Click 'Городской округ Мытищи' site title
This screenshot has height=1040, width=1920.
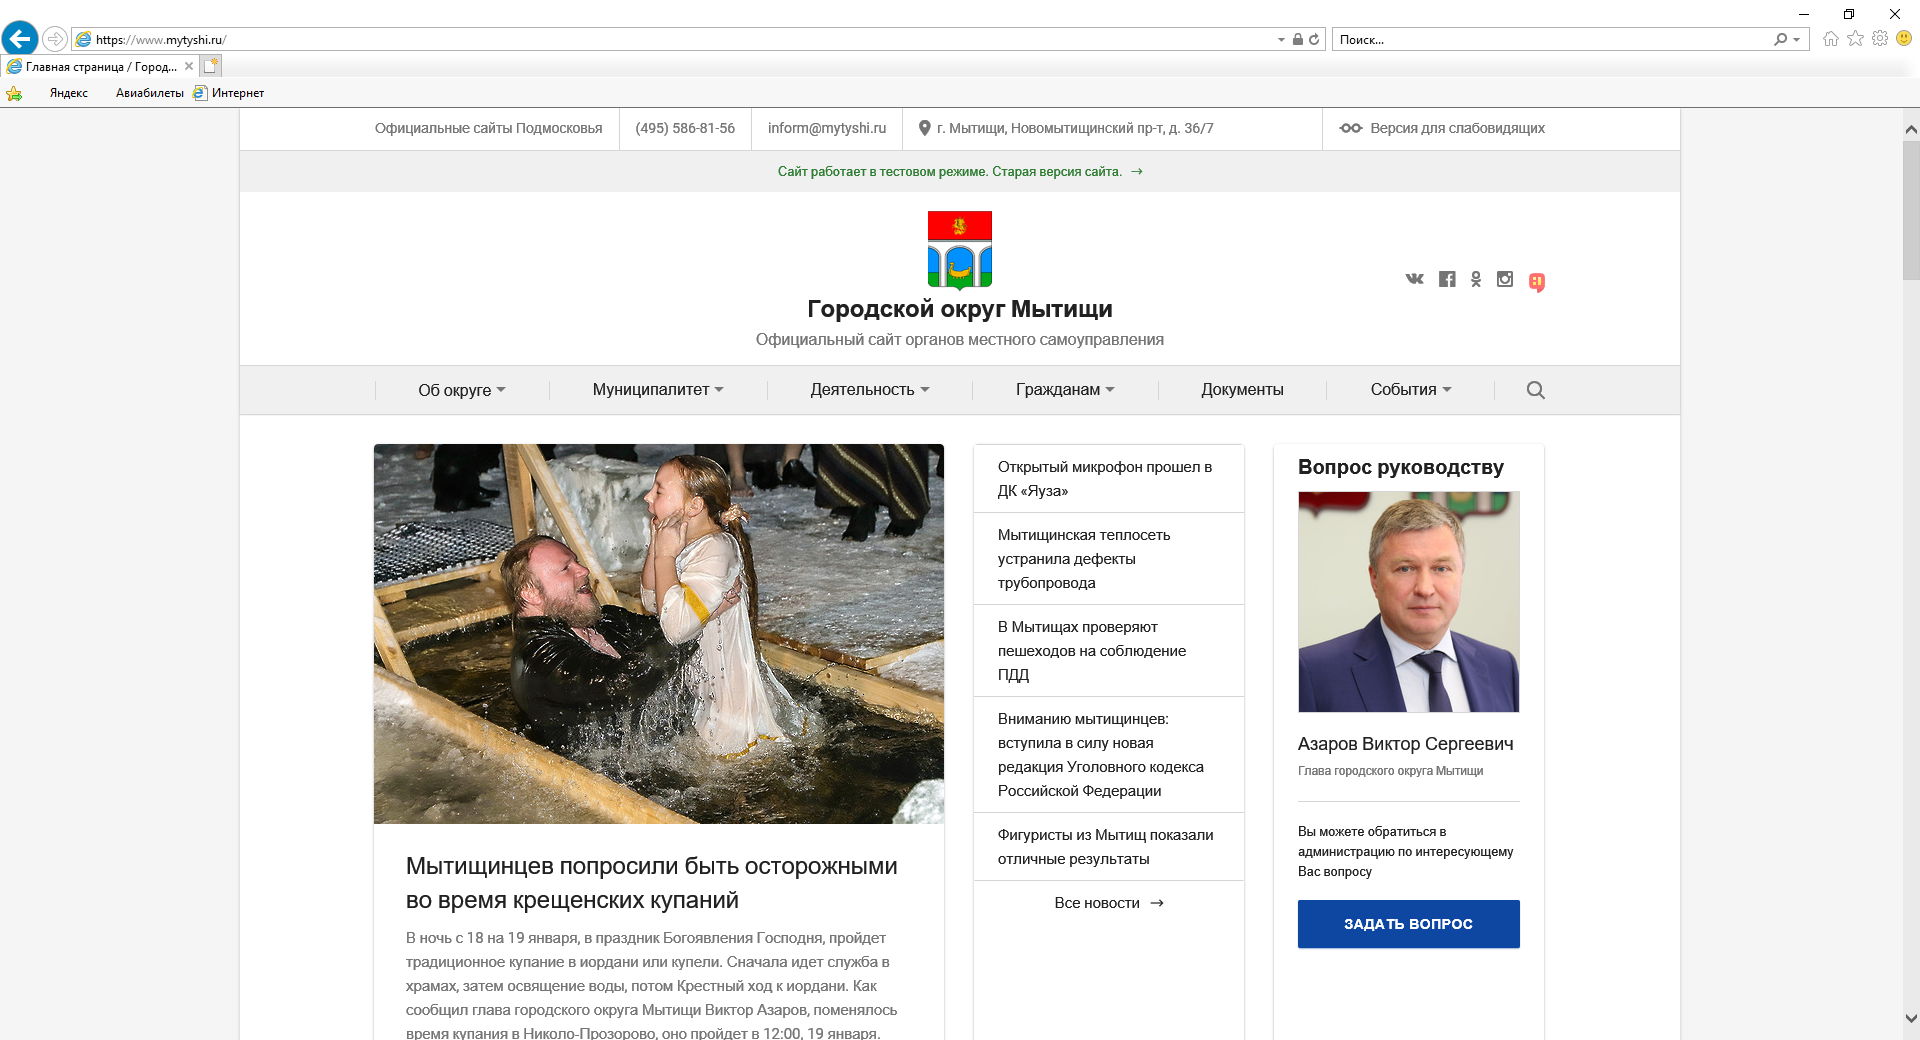[960, 309]
